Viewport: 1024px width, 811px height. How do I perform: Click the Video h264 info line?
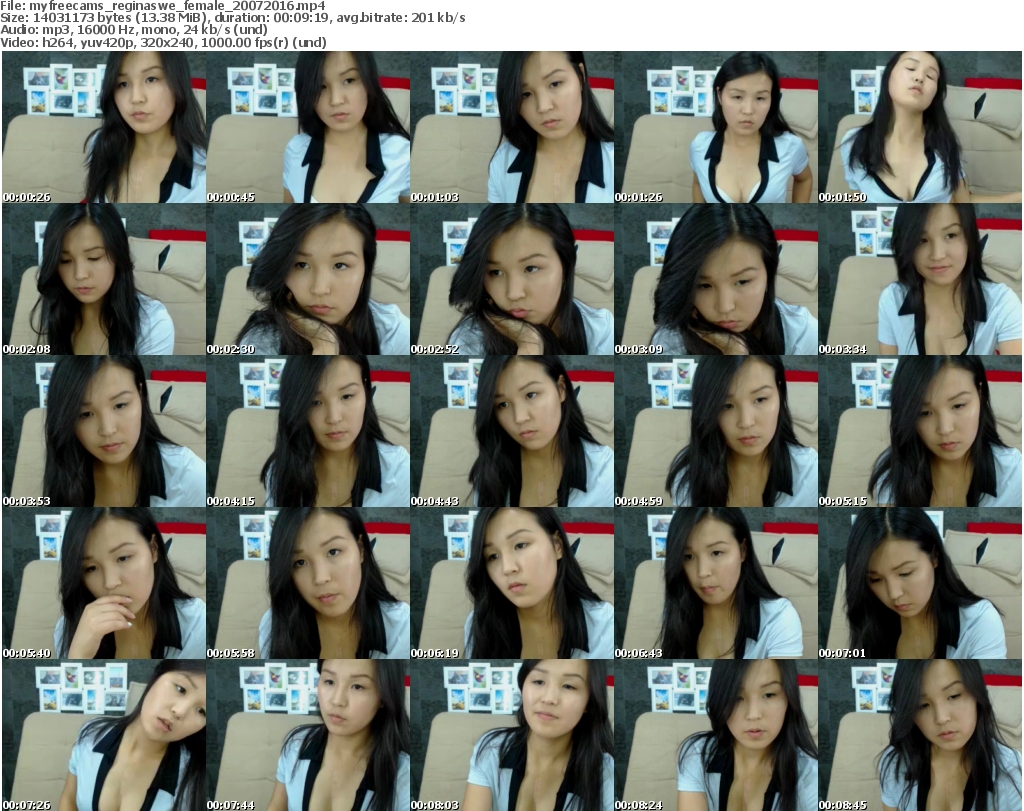click(x=163, y=42)
